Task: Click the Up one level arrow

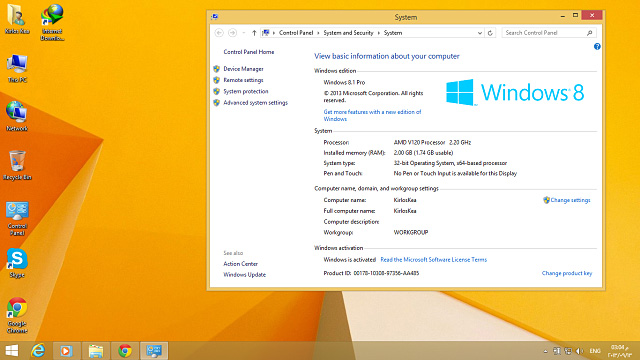Action: [x=254, y=33]
